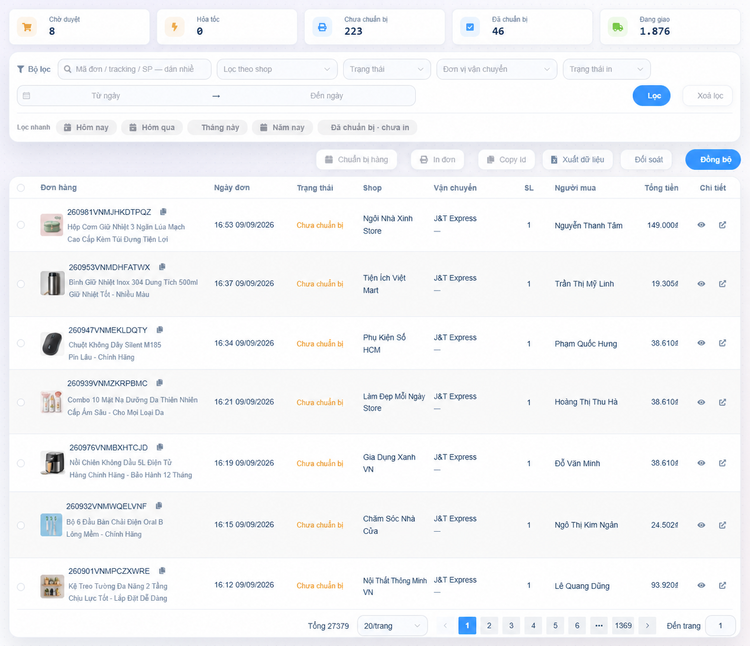Copy order ID 260953VNMDHFATWX

click(x=162, y=267)
